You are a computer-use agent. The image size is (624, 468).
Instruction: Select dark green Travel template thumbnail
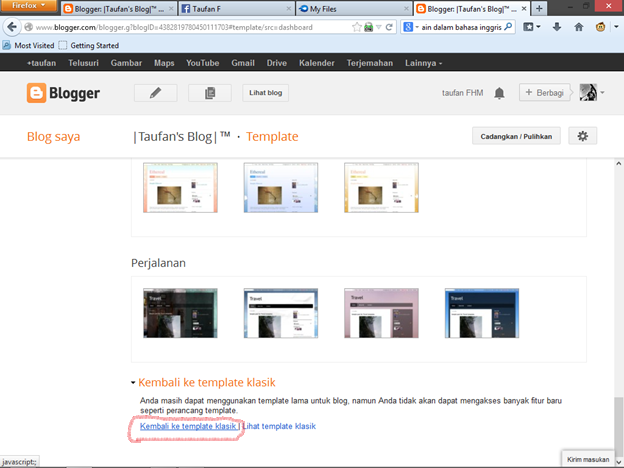[x=180, y=313]
